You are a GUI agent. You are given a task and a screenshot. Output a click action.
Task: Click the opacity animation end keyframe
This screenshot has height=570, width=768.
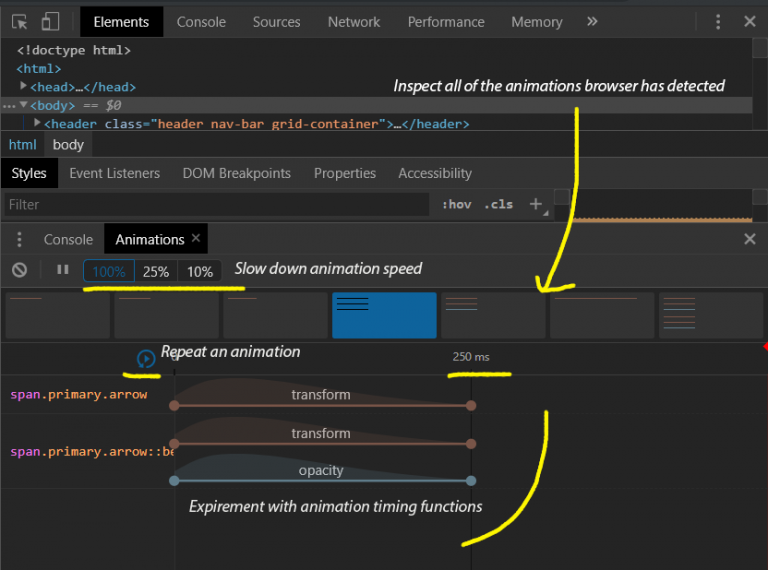pyautogui.click(x=471, y=481)
